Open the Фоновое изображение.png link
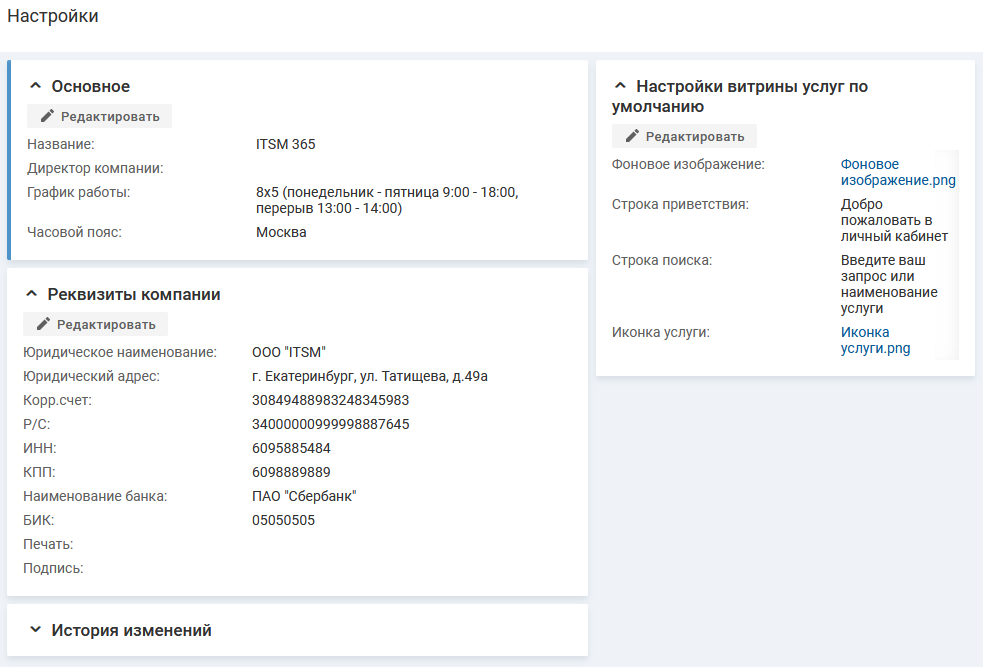Screen dimensions: 983x667 click(x=897, y=172)
